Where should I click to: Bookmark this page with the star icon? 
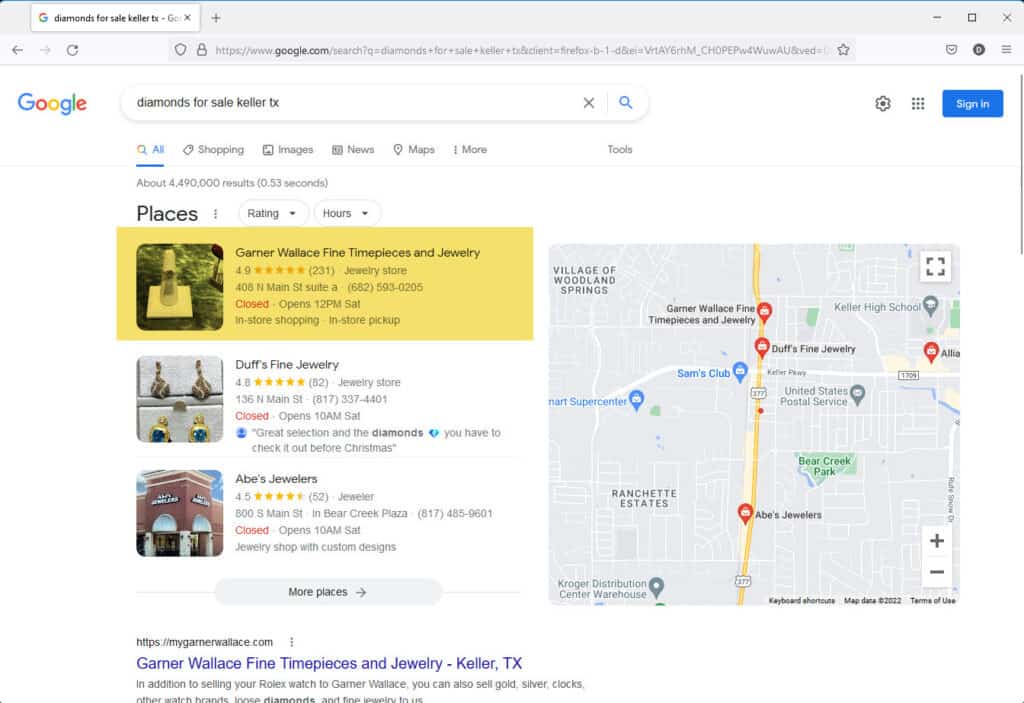(843, 50)
